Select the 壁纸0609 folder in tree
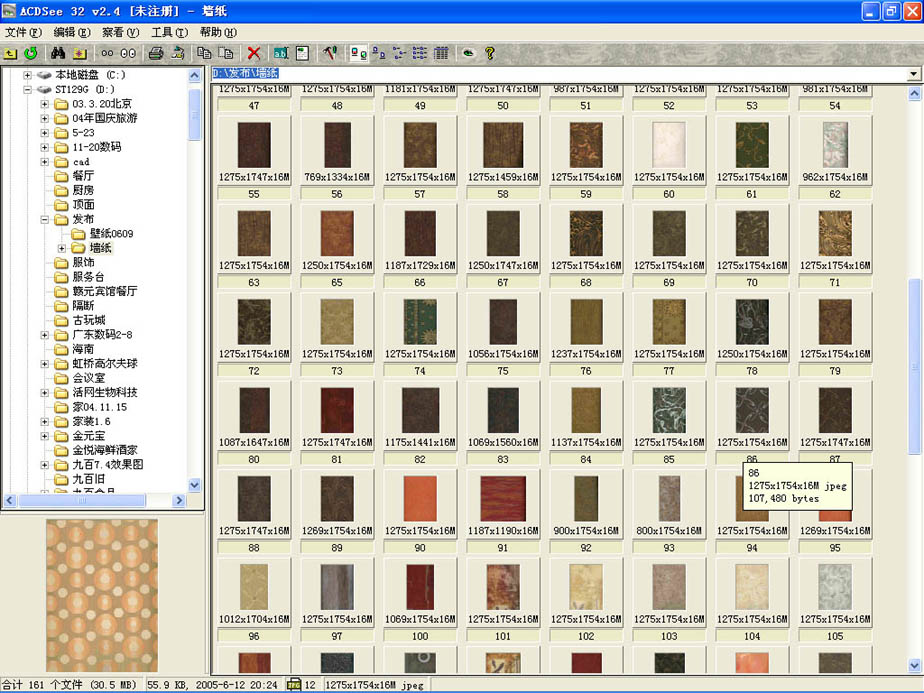The image size is (924, 693). point(111,233)
